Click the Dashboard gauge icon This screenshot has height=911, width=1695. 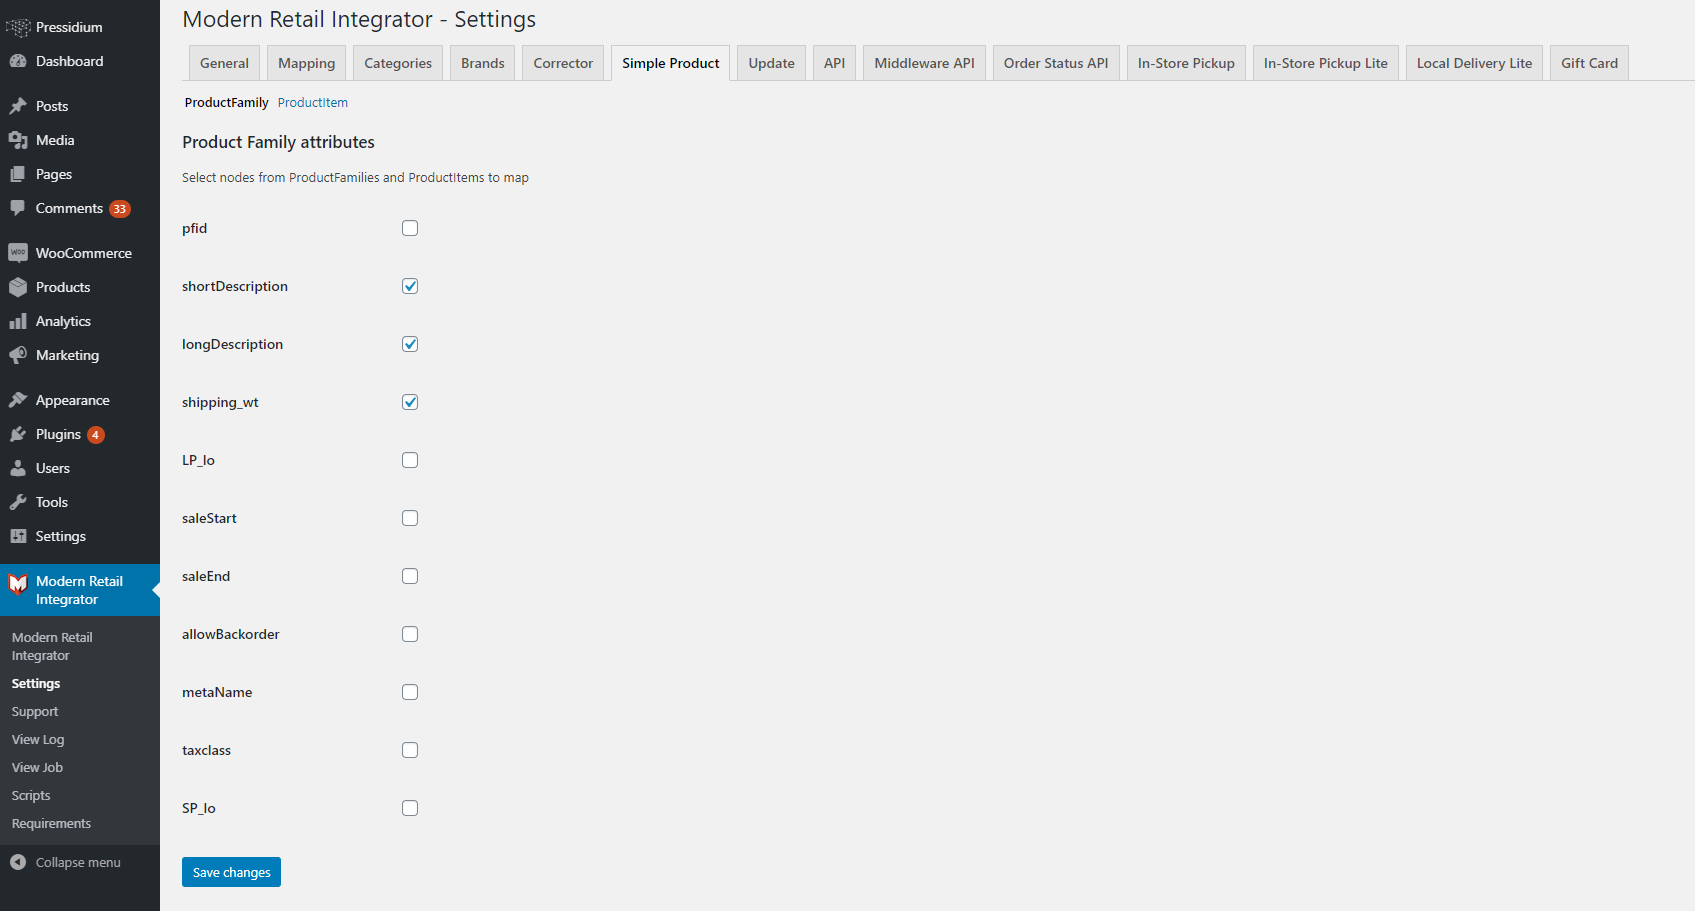click(18, 61)
